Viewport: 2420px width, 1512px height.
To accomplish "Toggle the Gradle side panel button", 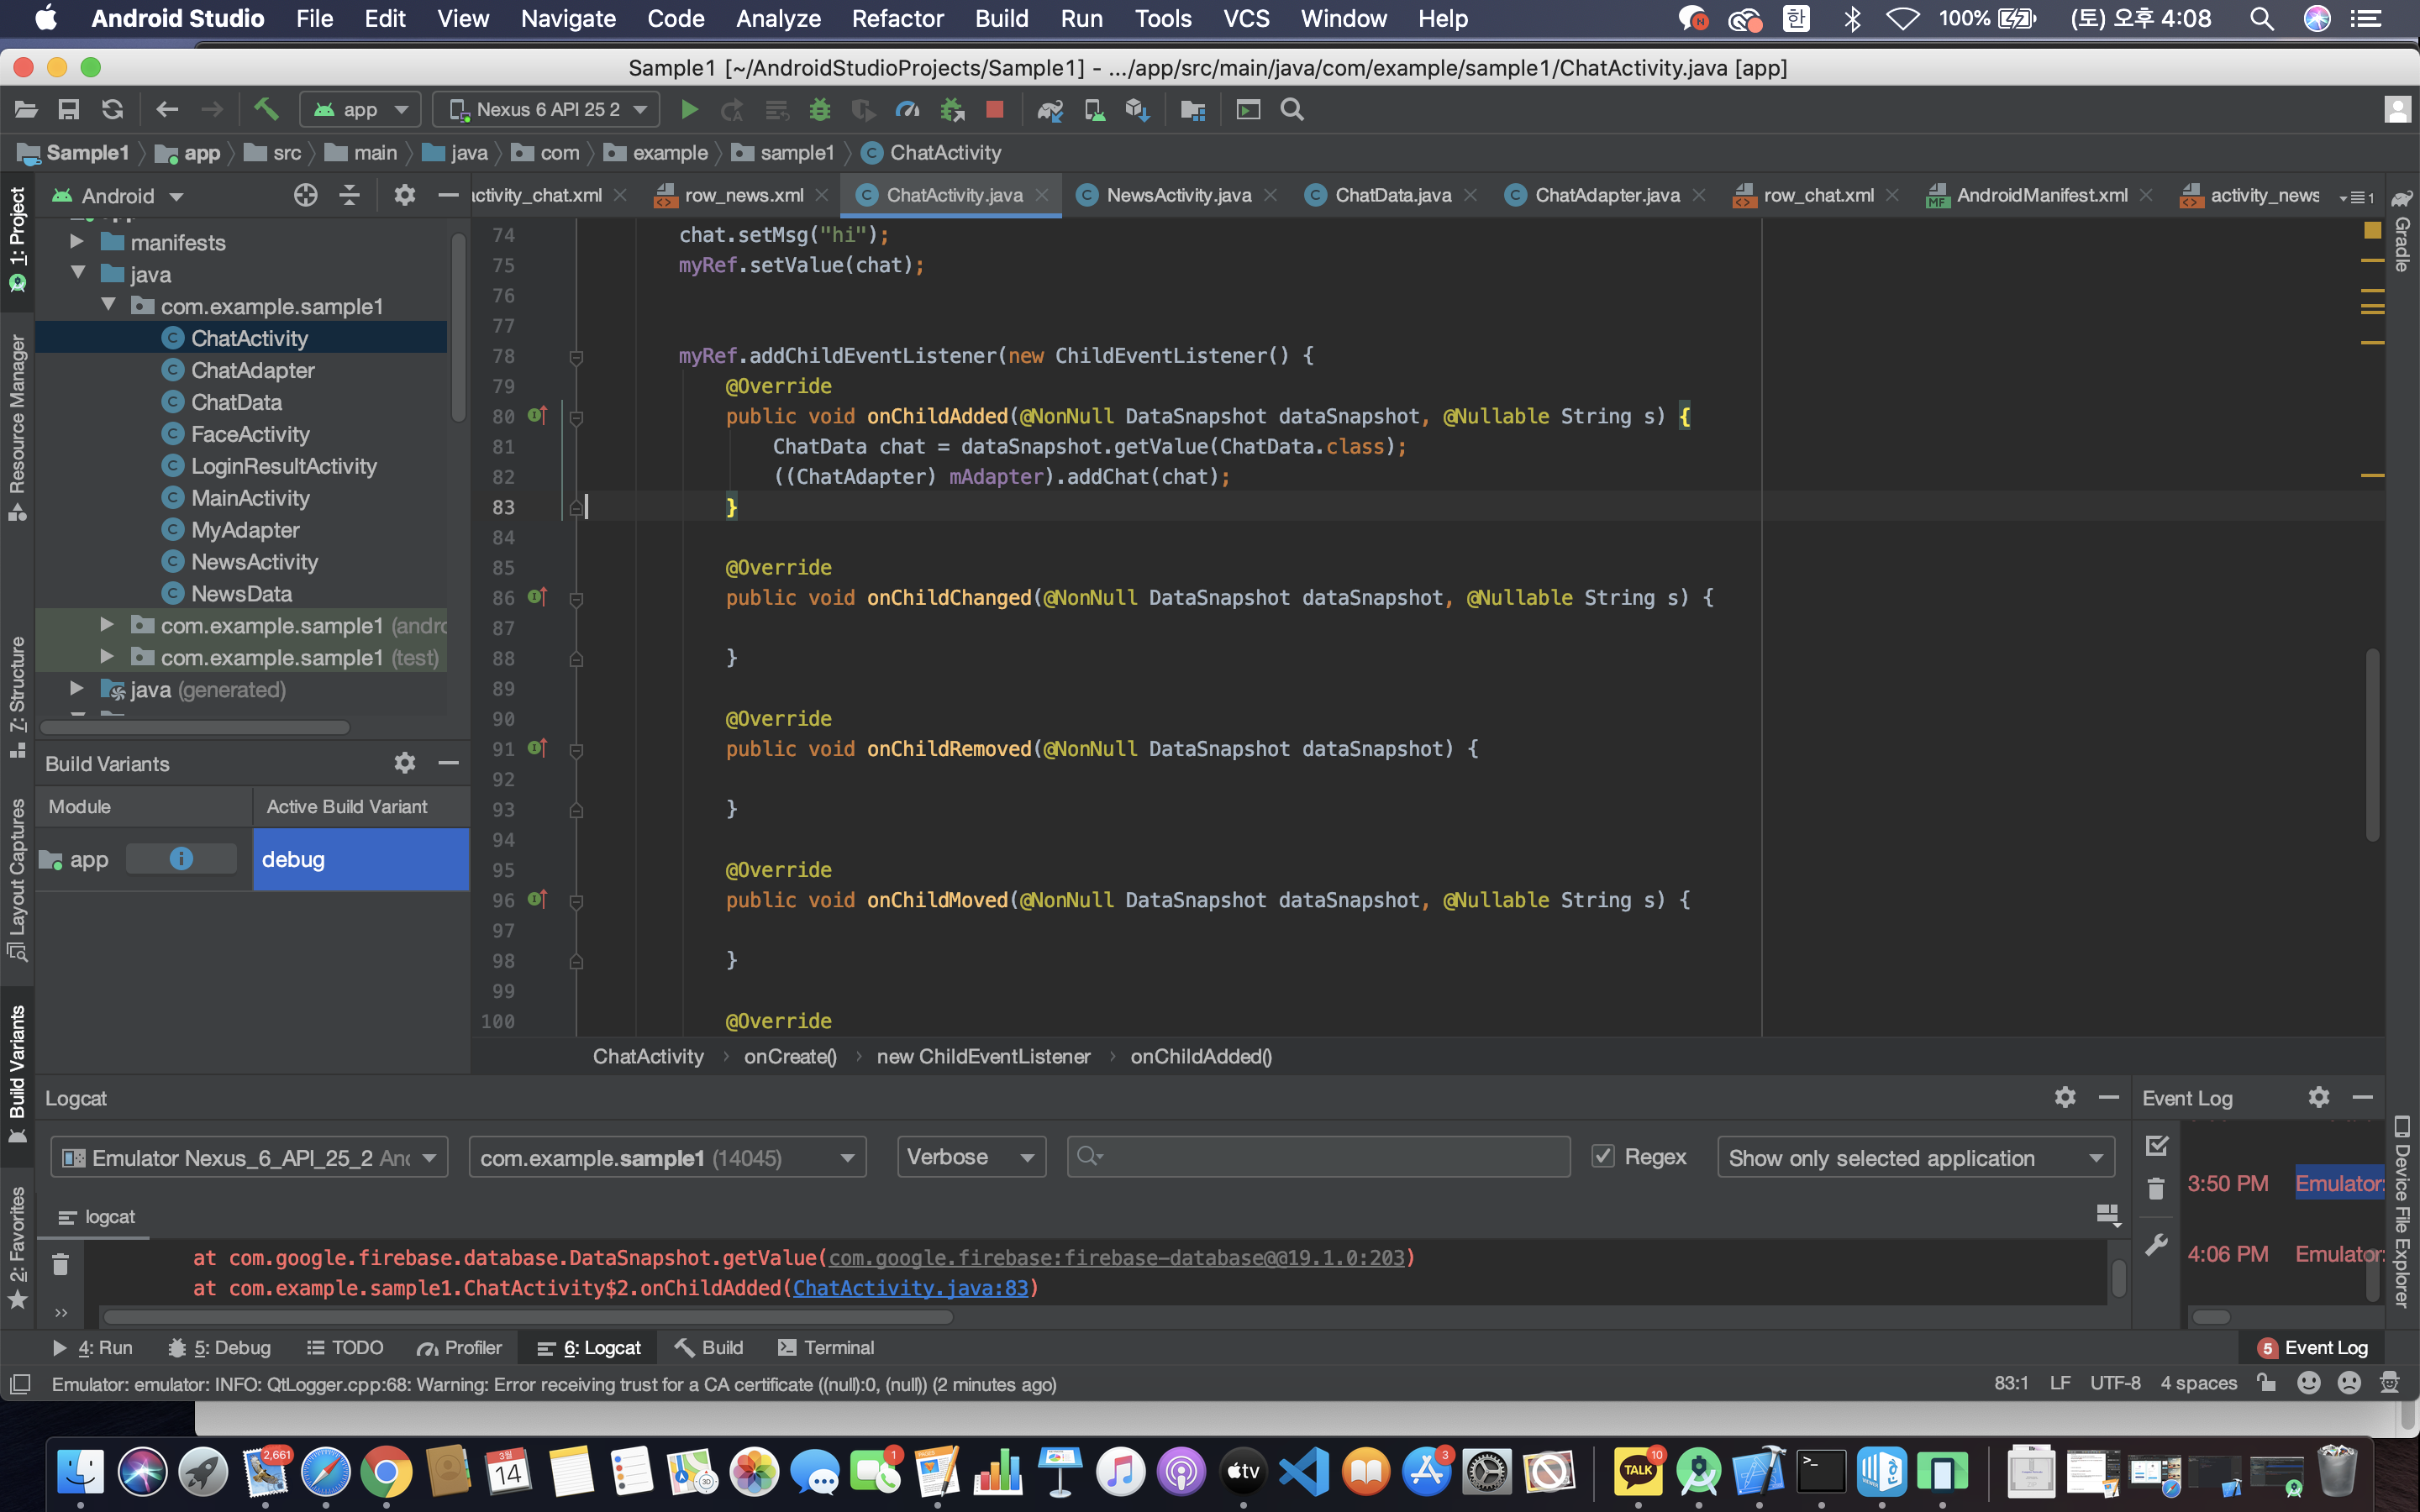I will 2402,232.
